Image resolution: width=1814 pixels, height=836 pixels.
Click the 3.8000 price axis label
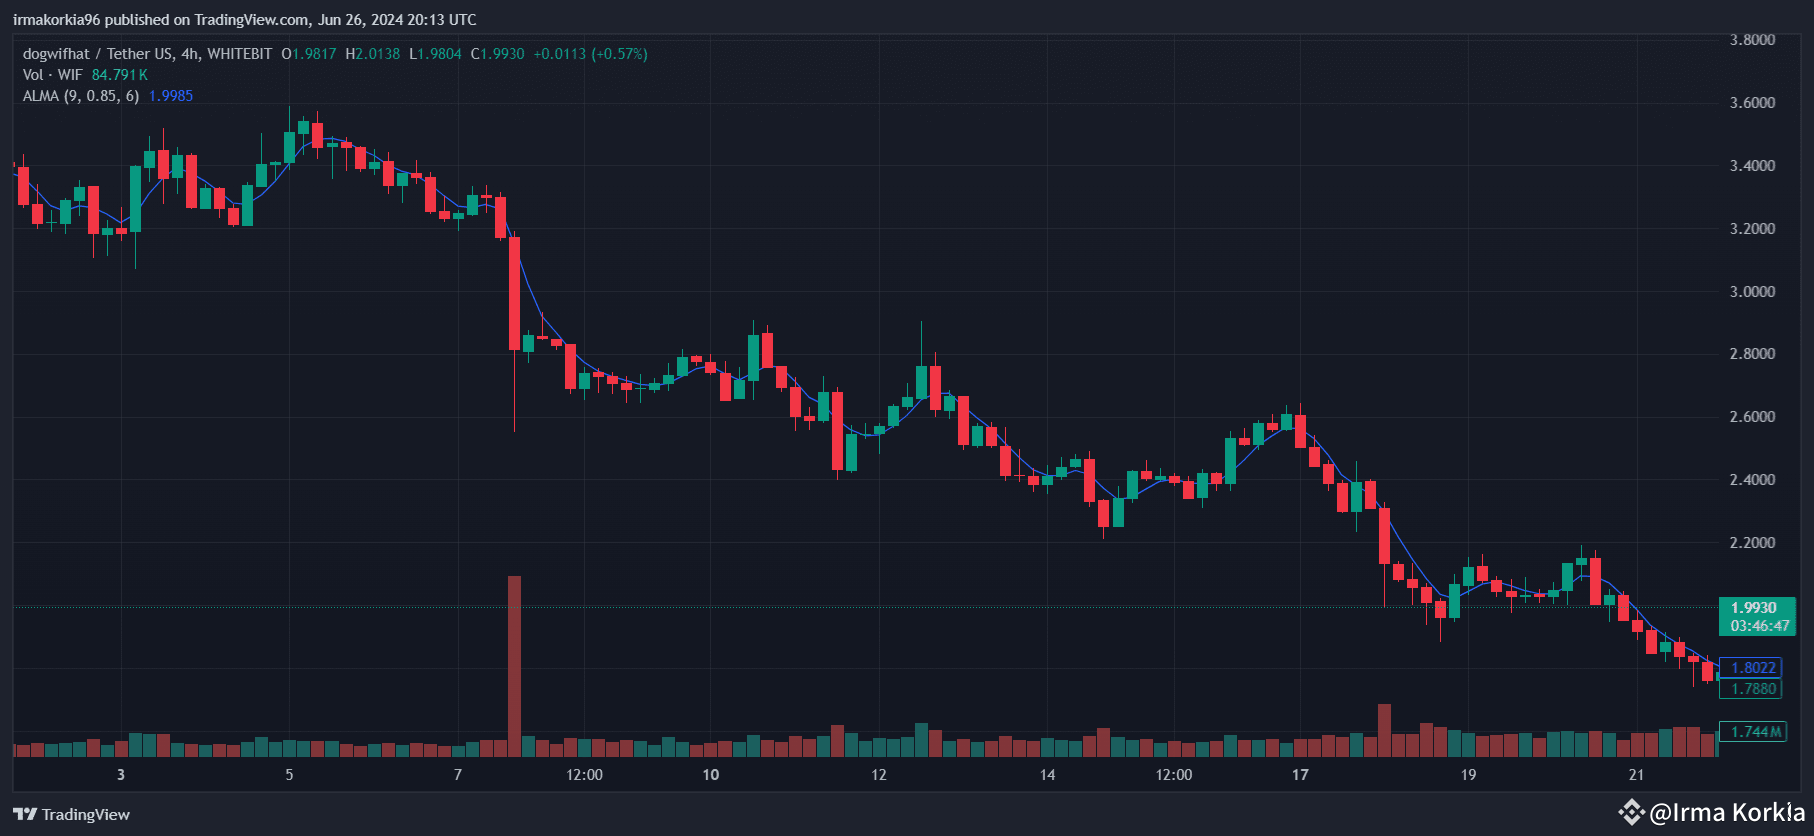click(x=1752, y=40)
